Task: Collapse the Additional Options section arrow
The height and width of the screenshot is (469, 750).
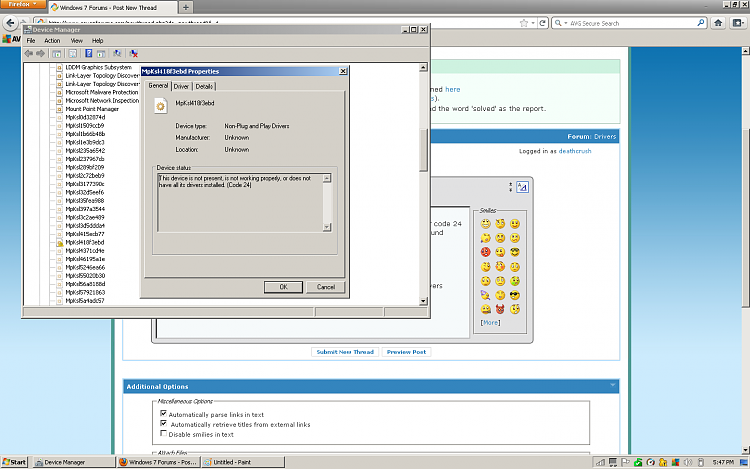Action: 613,385
